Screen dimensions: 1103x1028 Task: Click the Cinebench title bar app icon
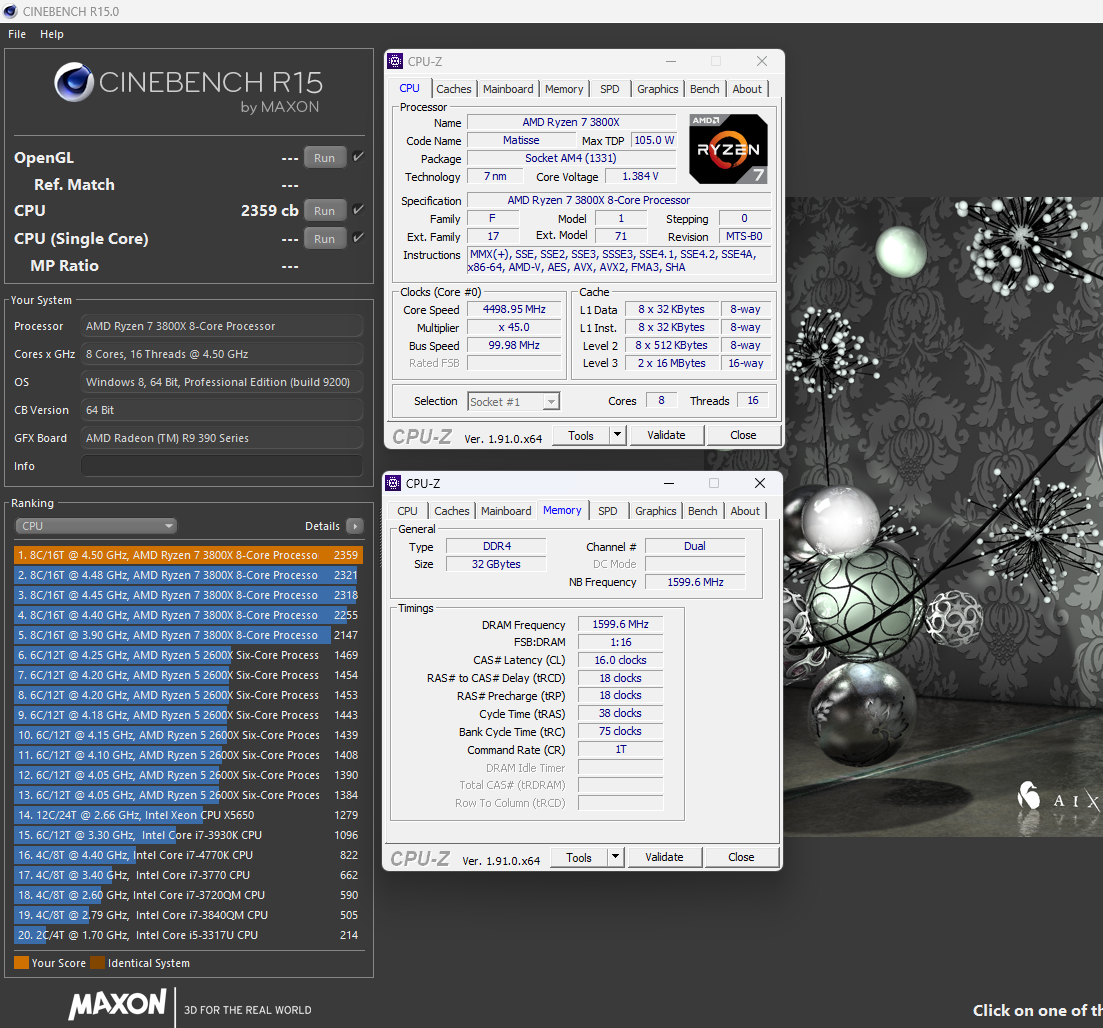tap(11, 11)
